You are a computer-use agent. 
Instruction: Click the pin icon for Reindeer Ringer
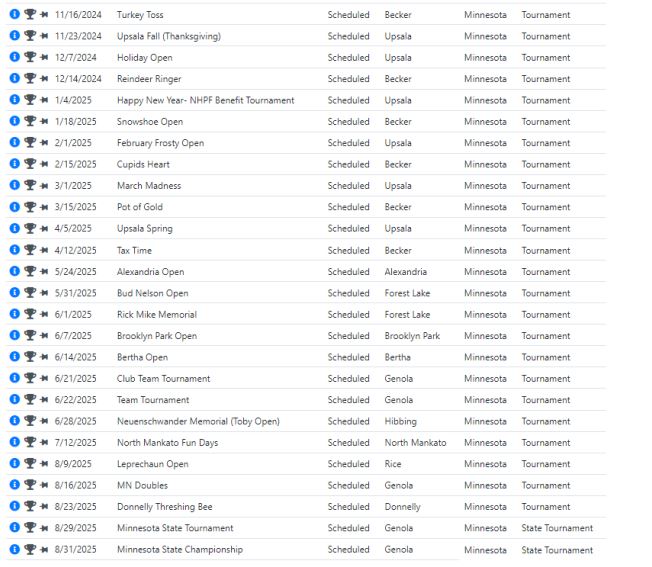tap(44, 79)
